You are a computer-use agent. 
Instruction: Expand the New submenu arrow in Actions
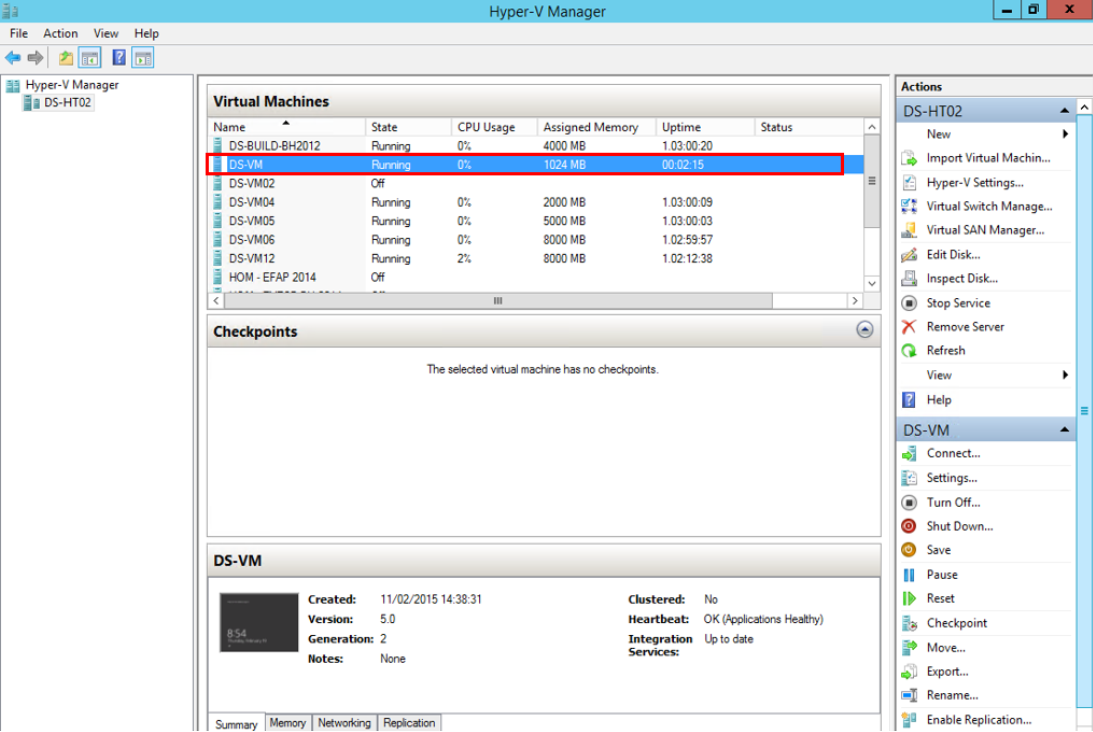click(1065, 134)
